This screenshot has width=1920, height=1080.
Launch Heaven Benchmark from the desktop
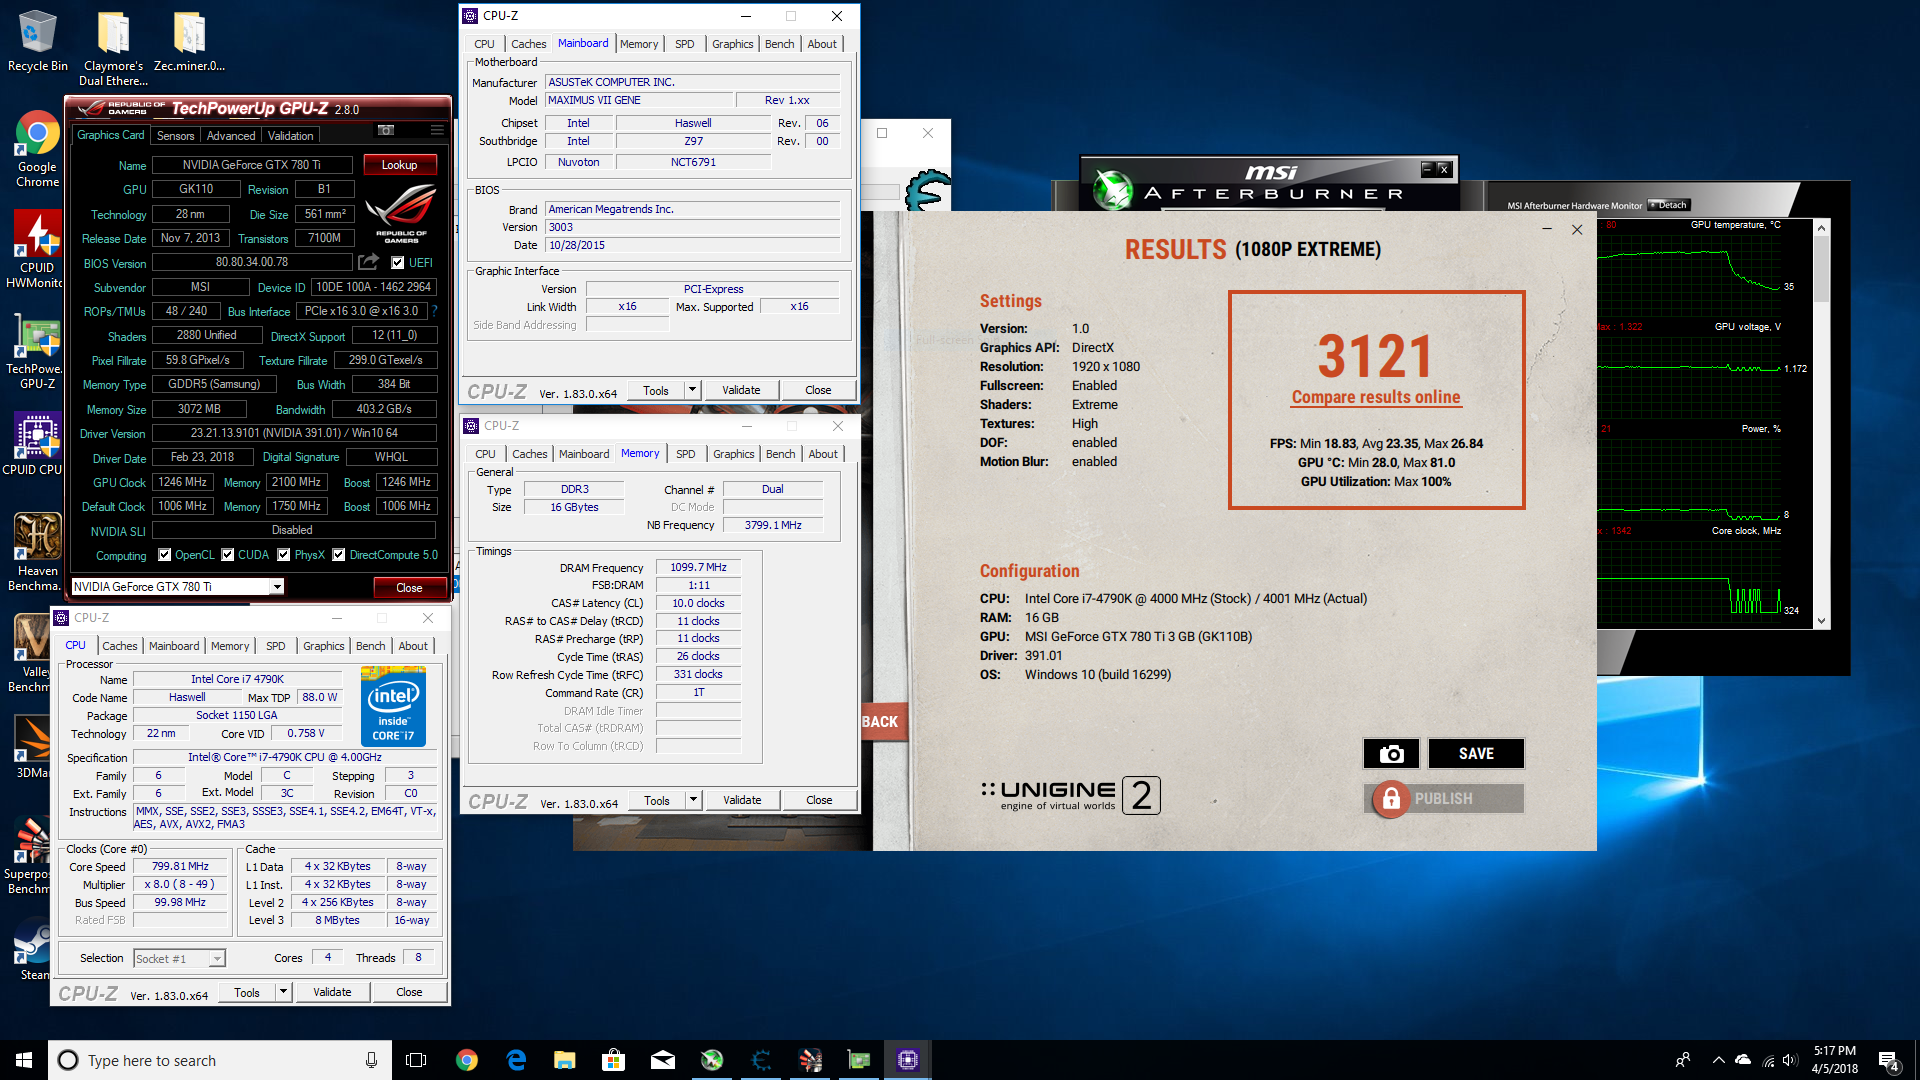(37, 552)
